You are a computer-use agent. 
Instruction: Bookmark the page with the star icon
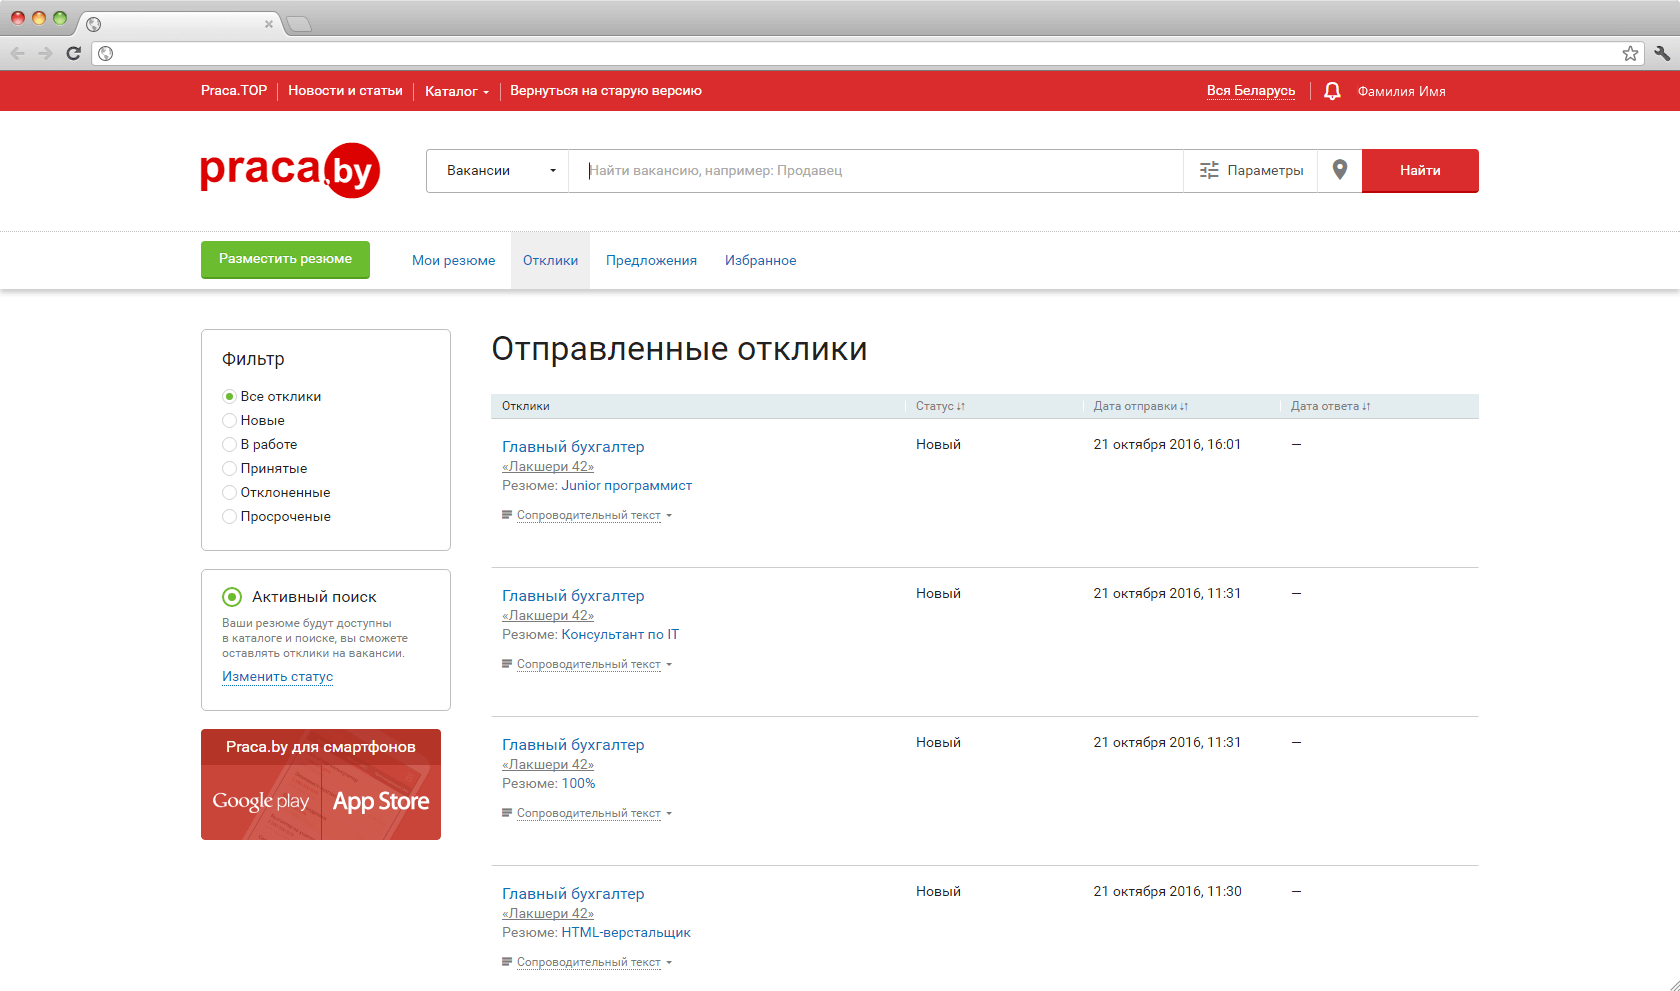coord(1630,53)
